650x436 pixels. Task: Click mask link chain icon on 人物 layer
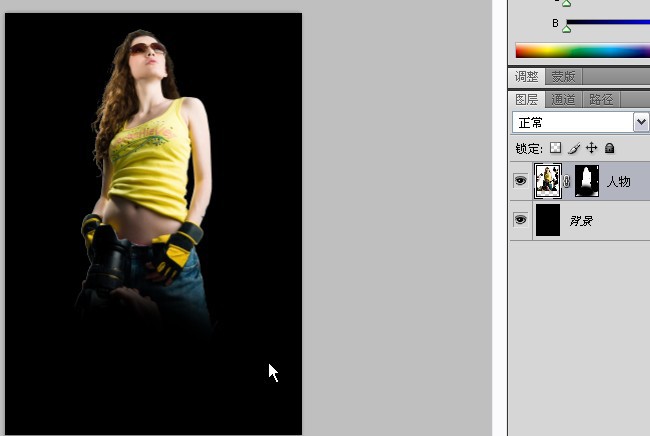coord(567,181)
